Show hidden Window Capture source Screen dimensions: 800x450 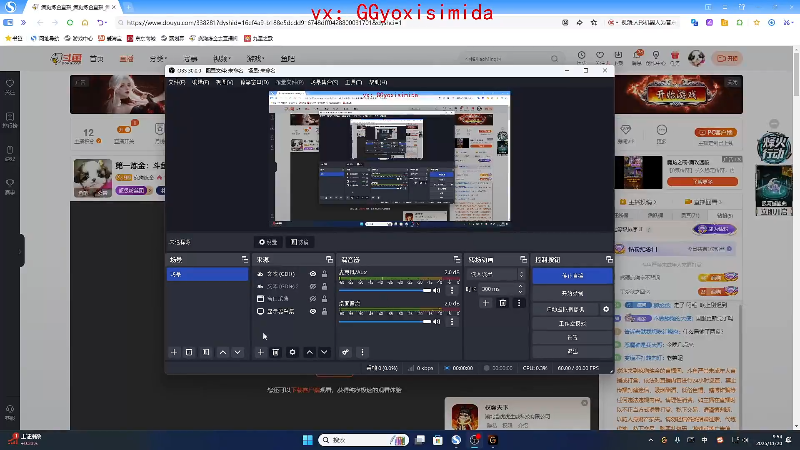click(313, 298)
